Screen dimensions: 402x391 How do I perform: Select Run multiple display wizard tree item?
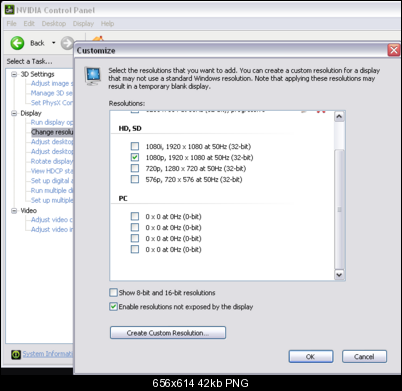click(x=52, y=190)
